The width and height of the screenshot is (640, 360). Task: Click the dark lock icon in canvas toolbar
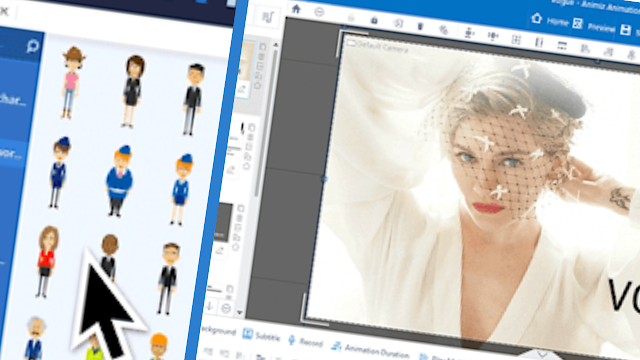click(x=374, y=20)
